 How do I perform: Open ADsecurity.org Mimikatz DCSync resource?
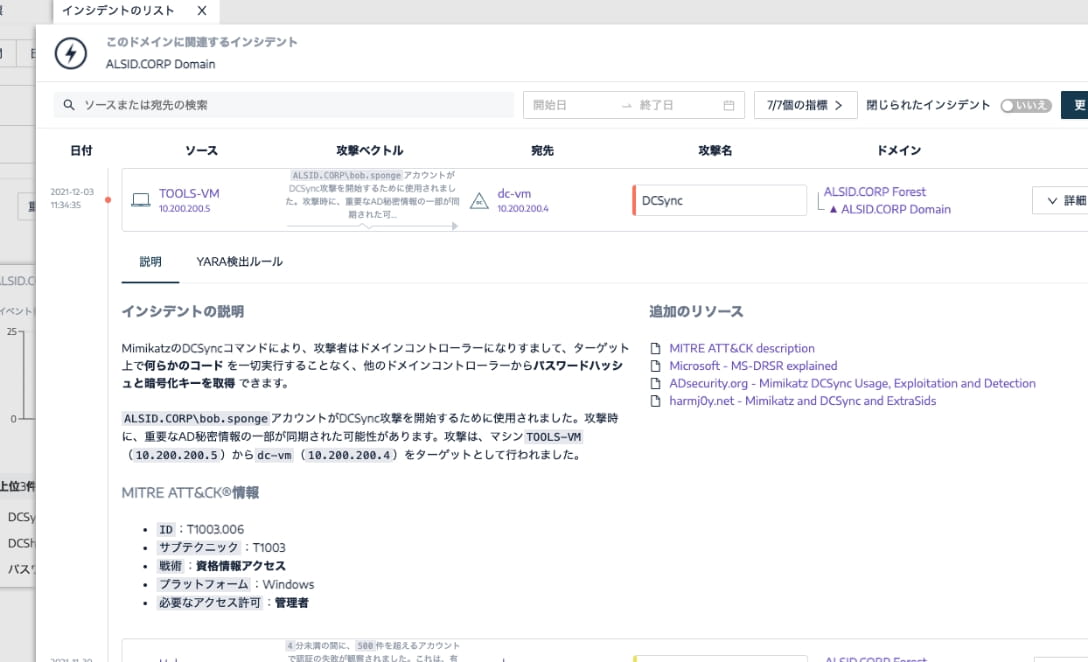(x=852, y=383)
